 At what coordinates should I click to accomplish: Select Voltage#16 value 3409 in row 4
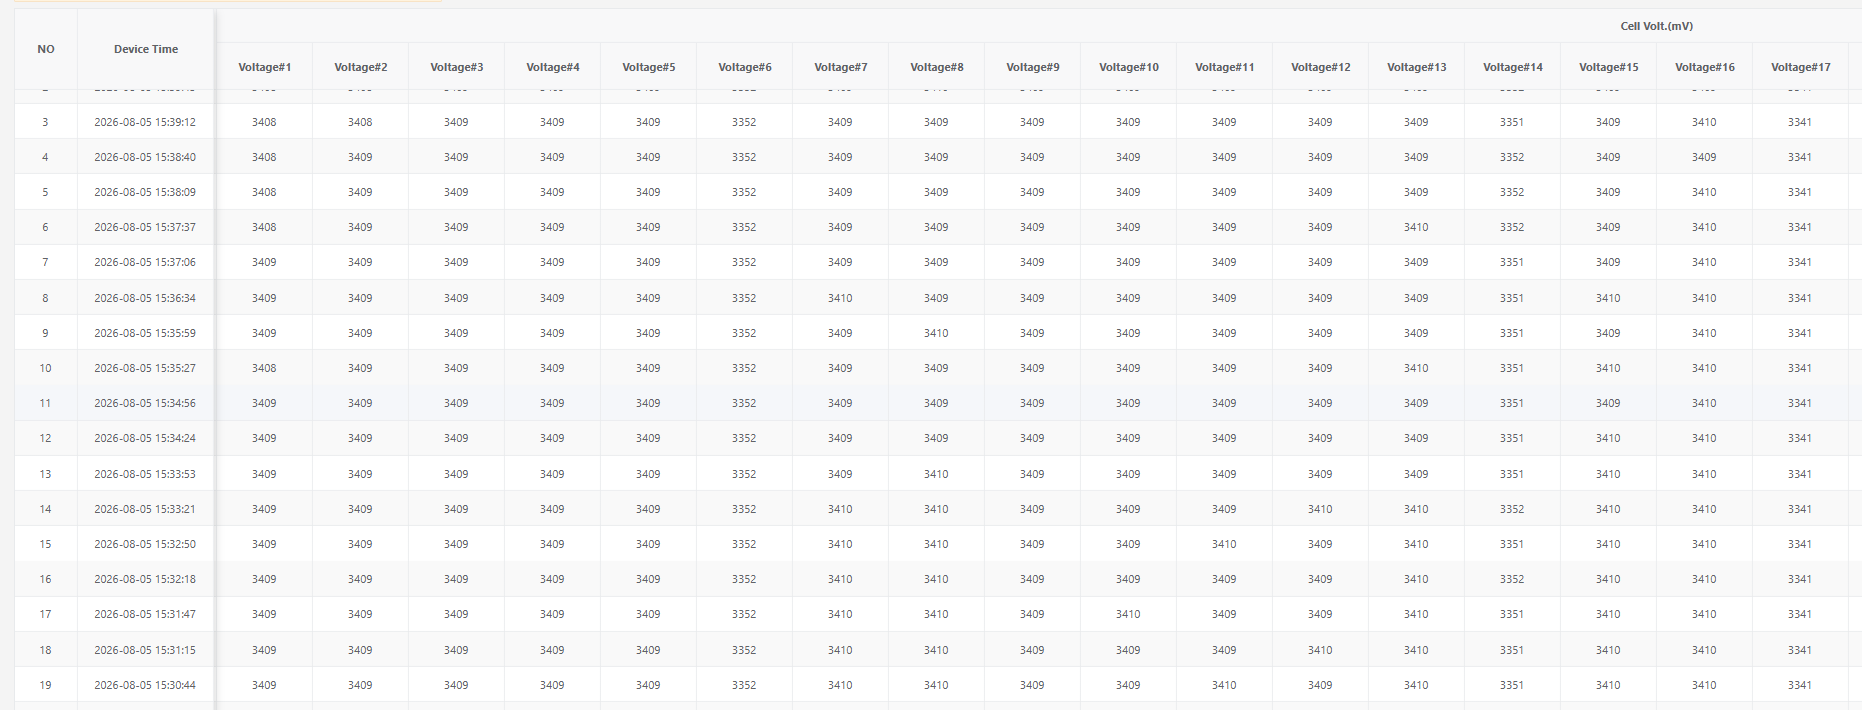[1704, 157]
